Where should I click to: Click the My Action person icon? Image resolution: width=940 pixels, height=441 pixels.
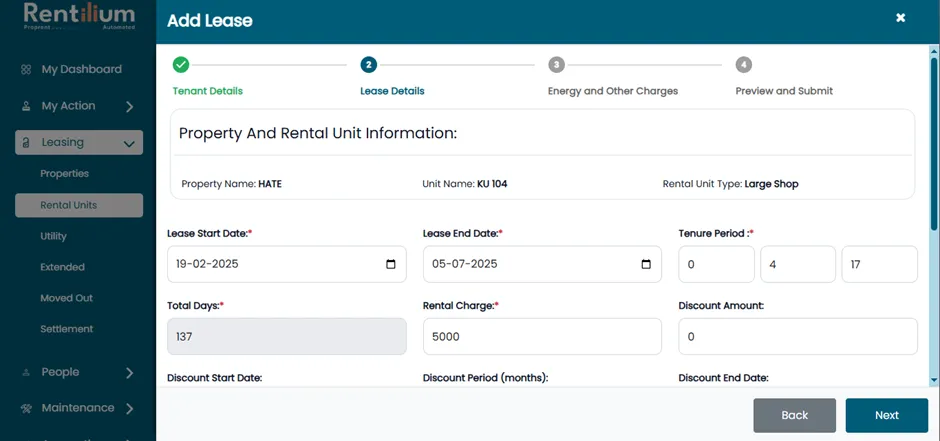point(26,106)
